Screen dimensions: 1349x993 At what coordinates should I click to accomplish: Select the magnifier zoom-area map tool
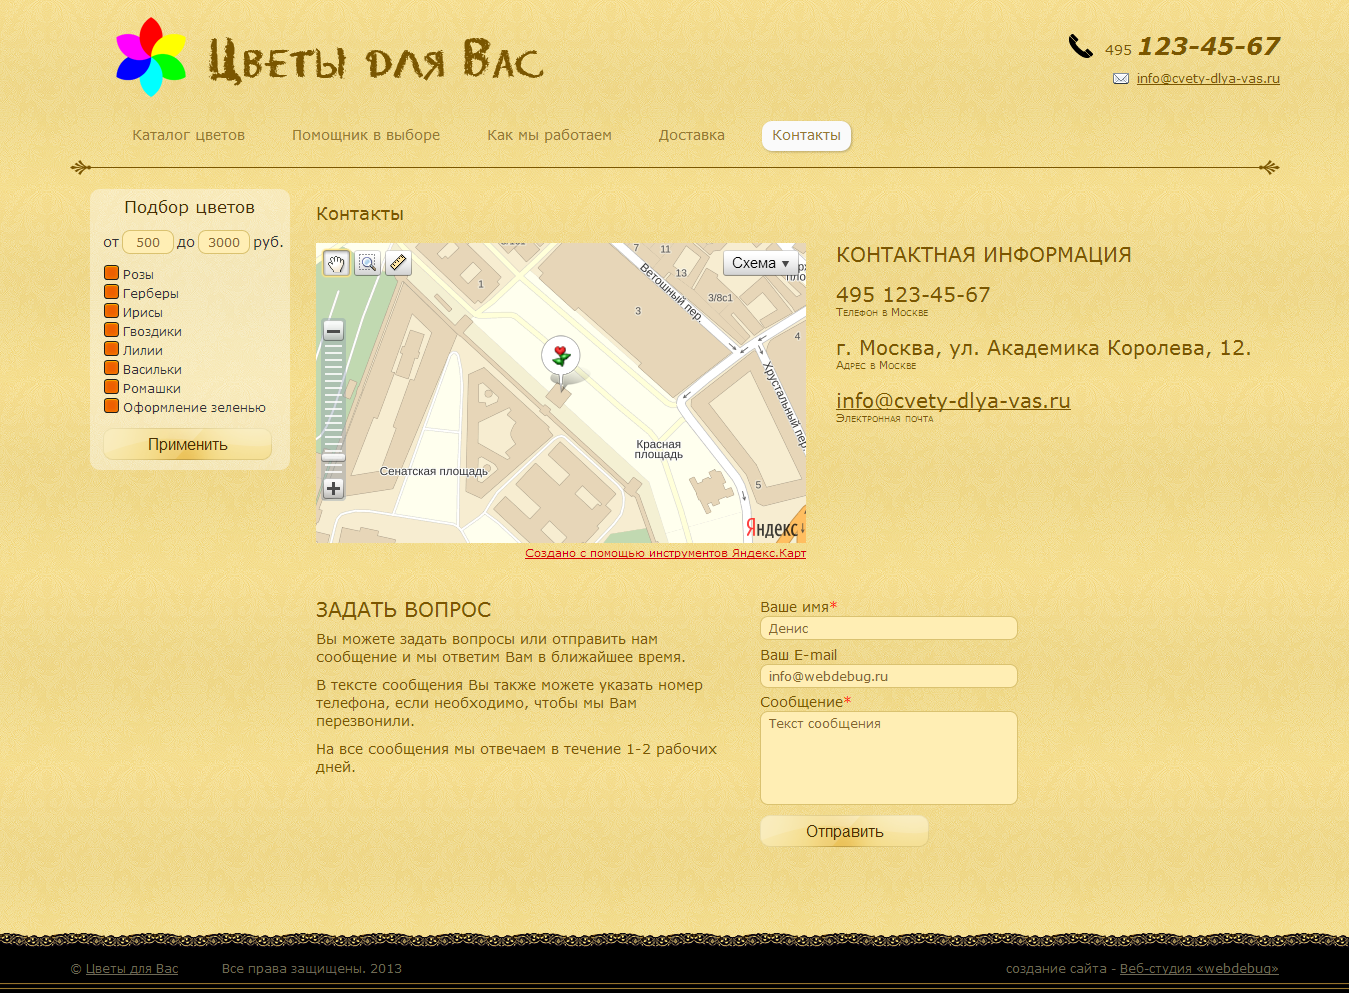367,263
